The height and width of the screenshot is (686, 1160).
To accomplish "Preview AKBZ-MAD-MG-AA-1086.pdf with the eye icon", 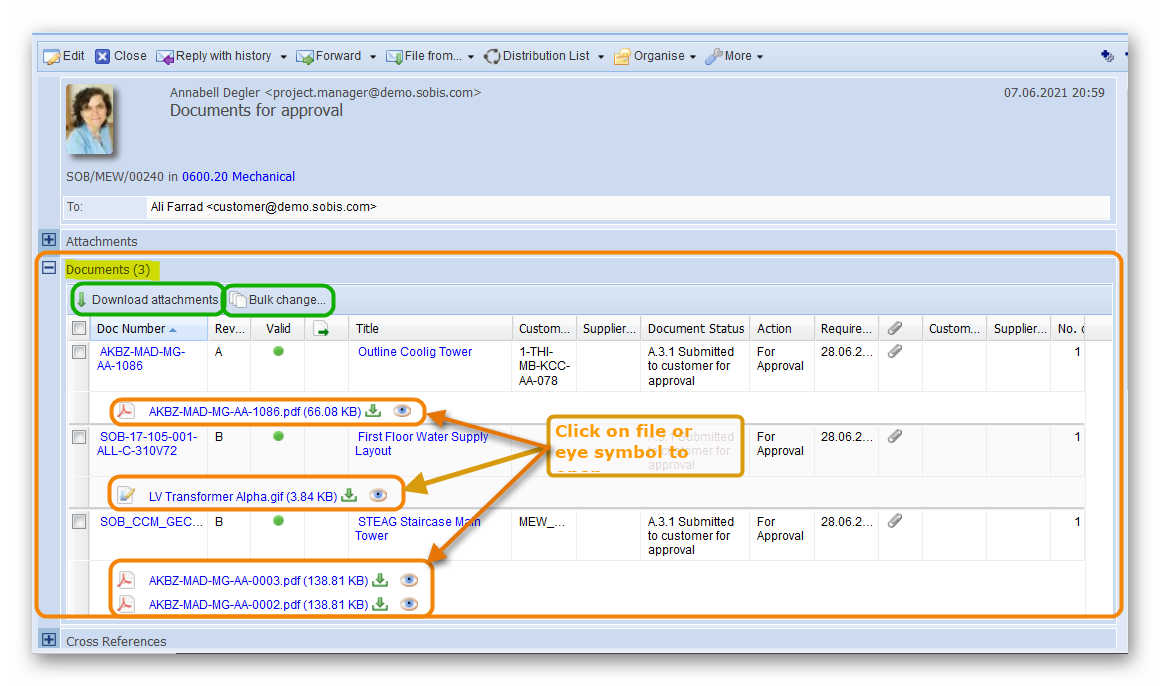I will (402, 411).
